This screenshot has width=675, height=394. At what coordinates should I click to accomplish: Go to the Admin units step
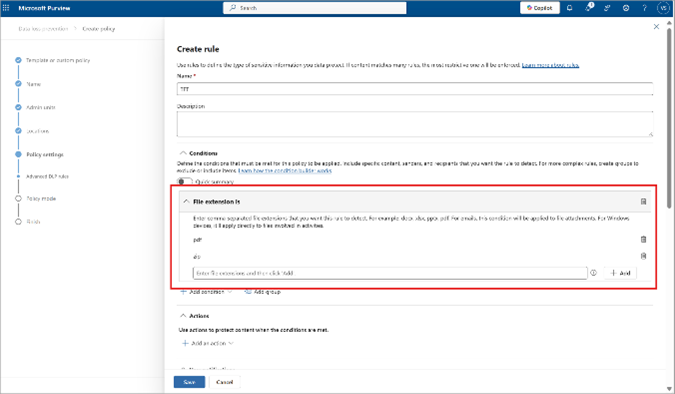[41, 107]
